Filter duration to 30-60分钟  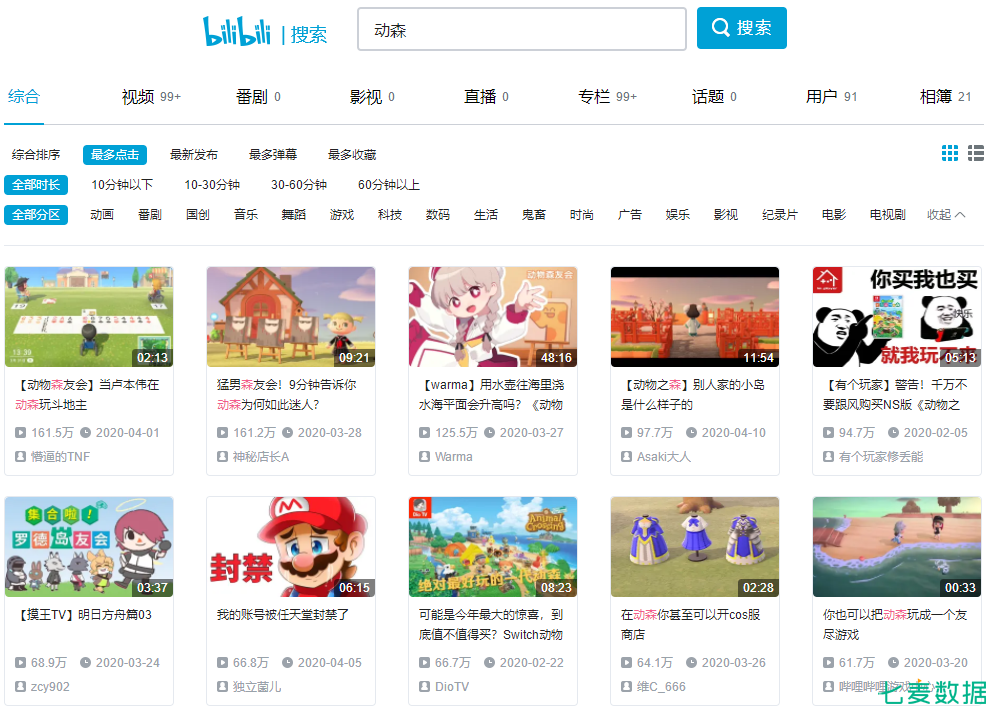coord(299,185)
